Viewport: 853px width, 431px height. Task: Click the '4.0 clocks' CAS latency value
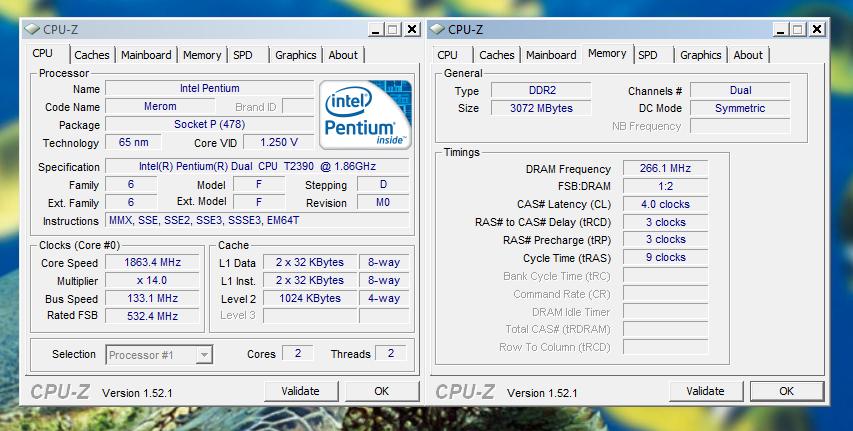[665, 204]
